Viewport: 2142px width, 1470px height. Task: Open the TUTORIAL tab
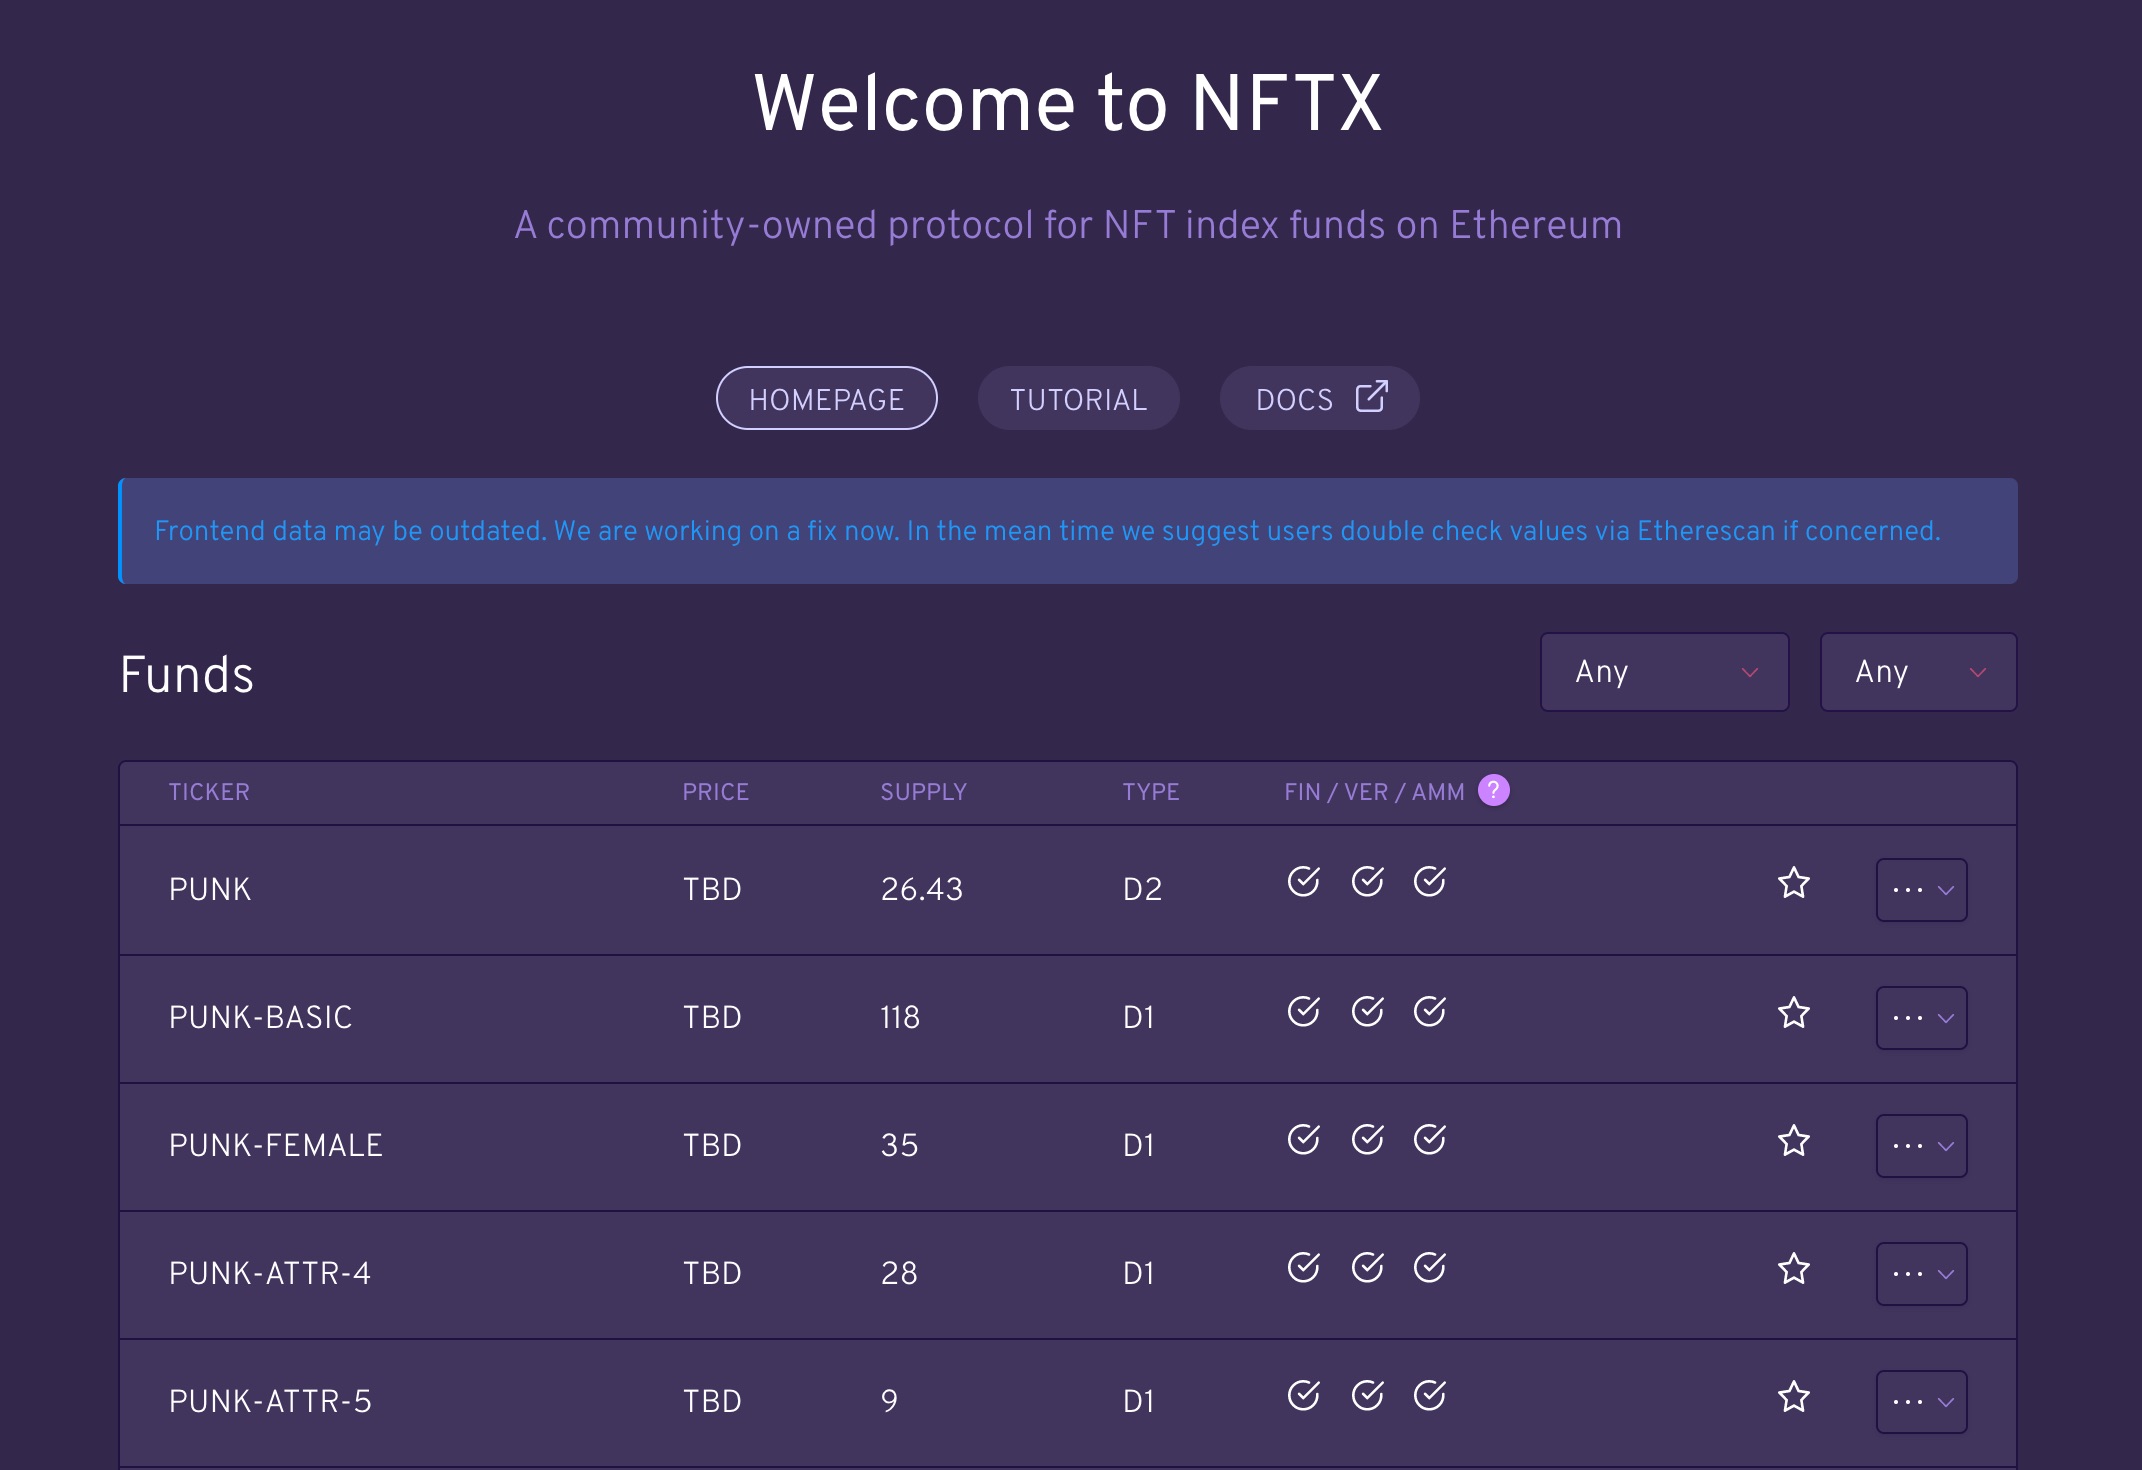coord(1078,399)
